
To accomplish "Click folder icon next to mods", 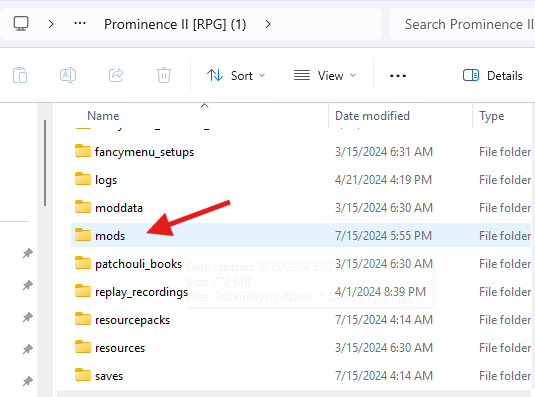I will (83, 235).
